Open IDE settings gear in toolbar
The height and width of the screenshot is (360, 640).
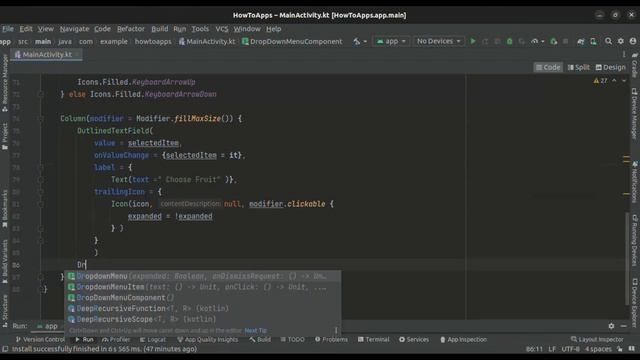pos(621,41)
